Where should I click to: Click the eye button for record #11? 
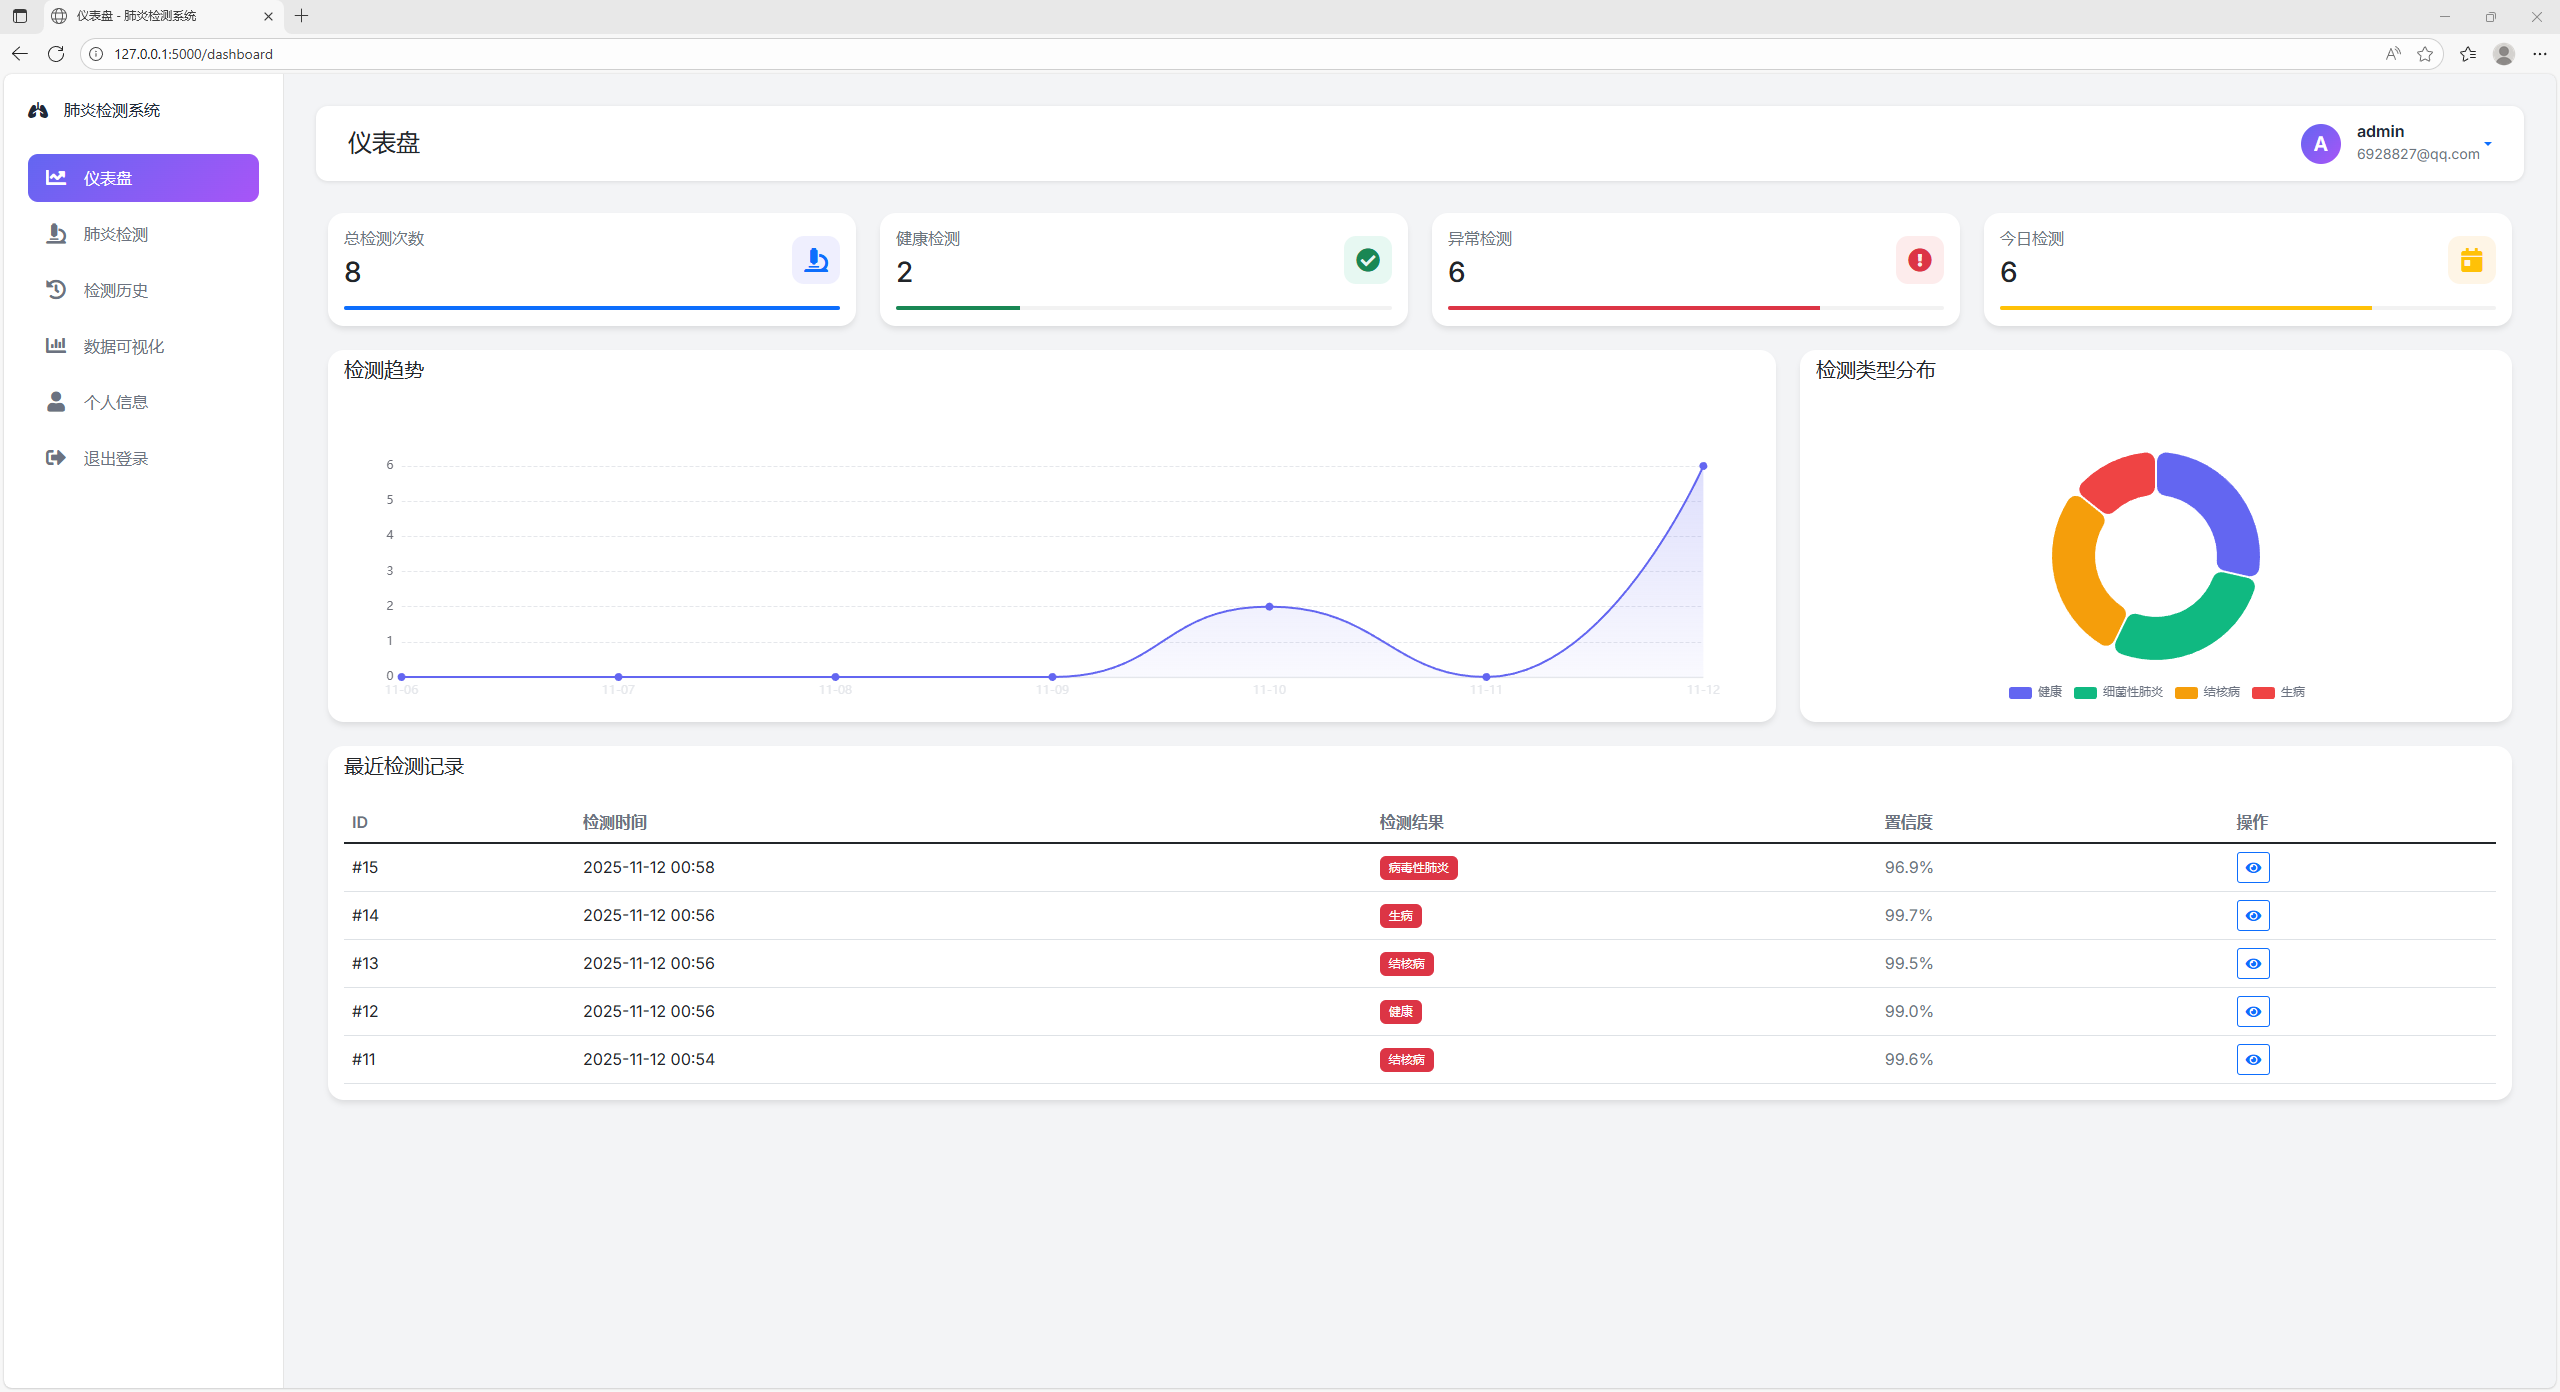[x=2252, y=1059]
